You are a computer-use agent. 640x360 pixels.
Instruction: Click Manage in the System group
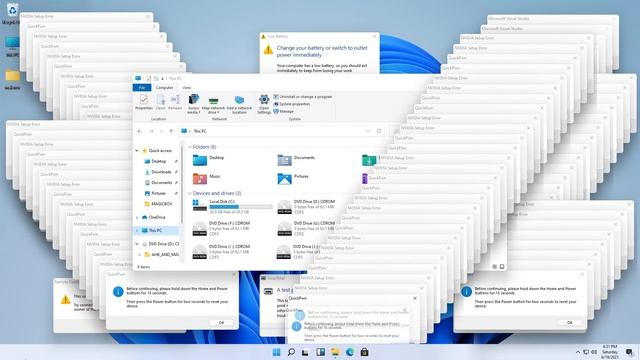[x=283, y=111]
